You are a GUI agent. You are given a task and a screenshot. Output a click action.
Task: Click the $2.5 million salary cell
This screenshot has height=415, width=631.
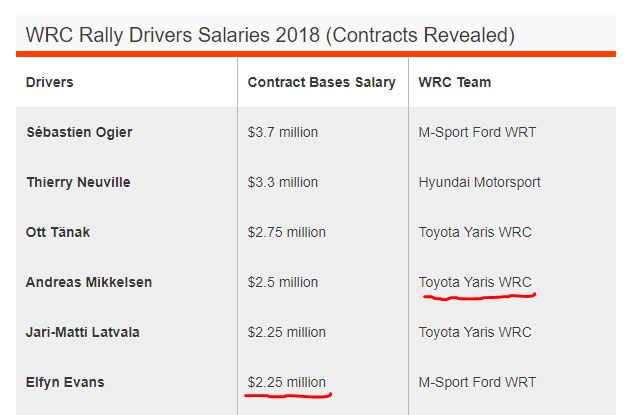click(283, 282)
